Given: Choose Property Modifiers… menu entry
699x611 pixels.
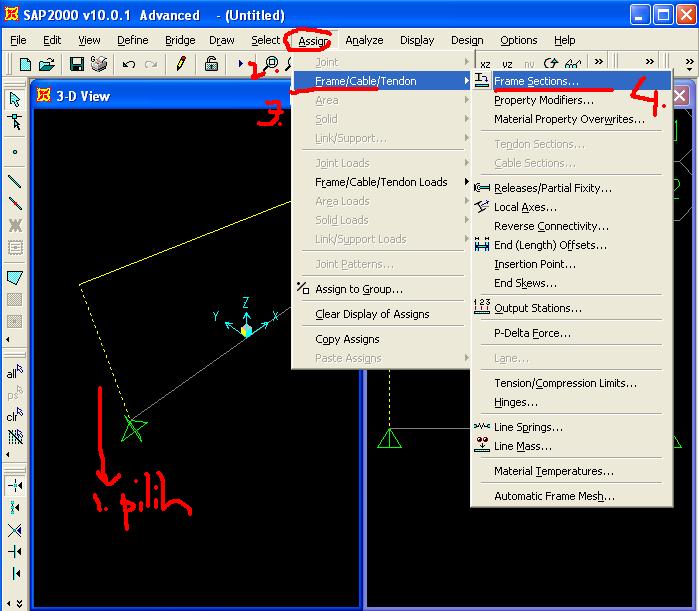Looking at the screenshot, I should 572,100.
